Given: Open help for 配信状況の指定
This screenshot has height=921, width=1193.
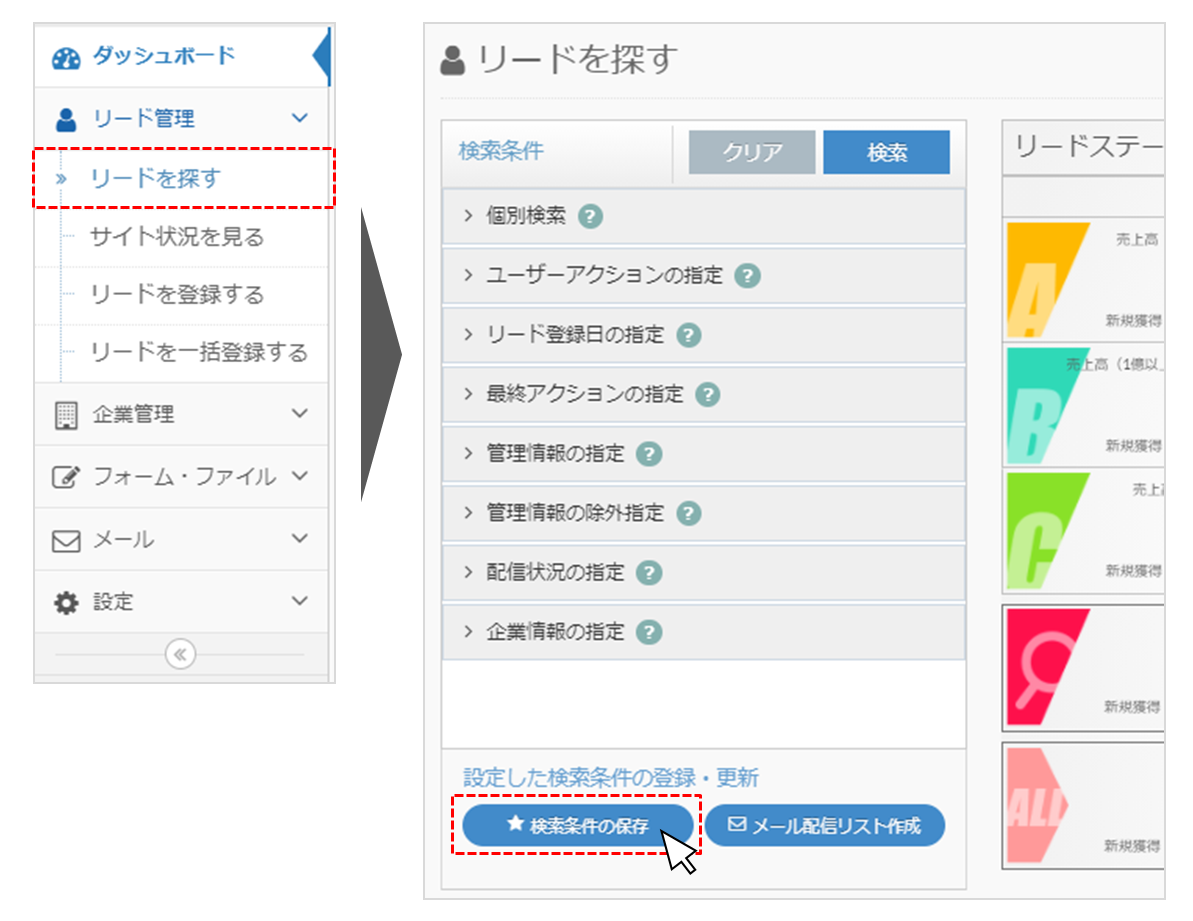Looking at the screenshot, I should point(649,573).
